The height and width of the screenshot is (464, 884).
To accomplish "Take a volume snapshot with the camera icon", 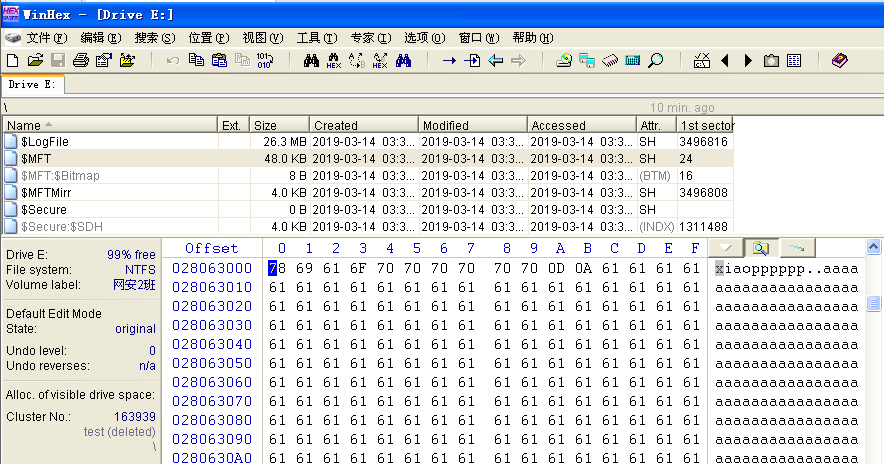I will pyautogui.click(x=771, y=60).
